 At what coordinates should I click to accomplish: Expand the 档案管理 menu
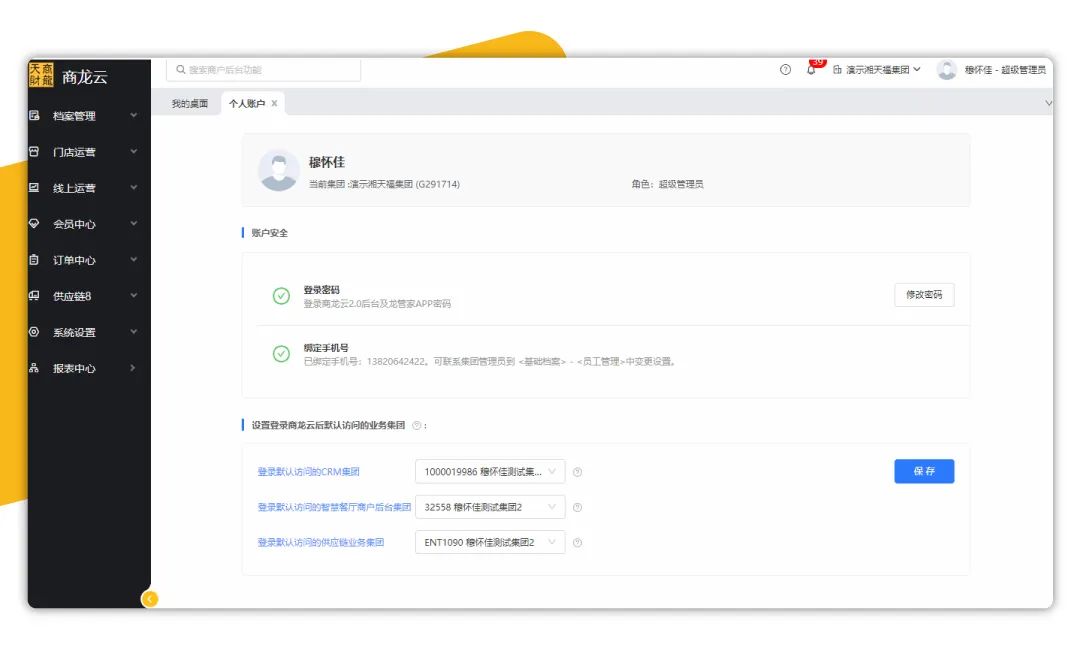tap(134, 116)
